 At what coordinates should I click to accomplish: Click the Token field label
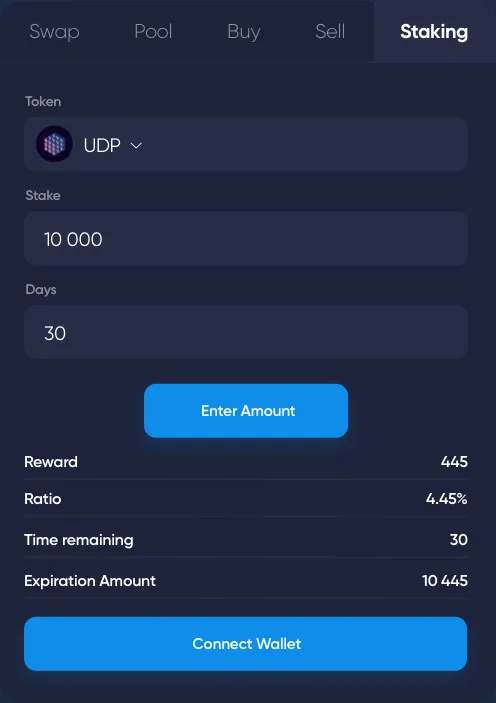click(43, 101)
